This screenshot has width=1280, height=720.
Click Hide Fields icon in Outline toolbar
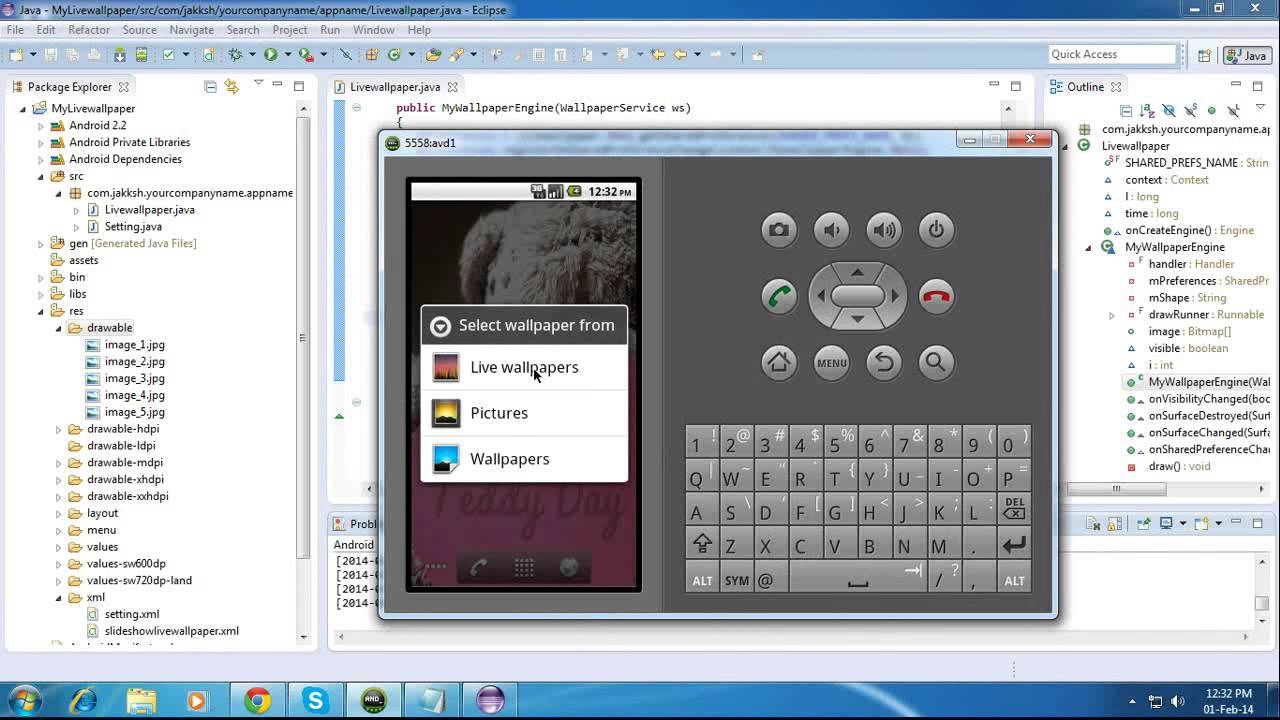tap(1170, 111)
